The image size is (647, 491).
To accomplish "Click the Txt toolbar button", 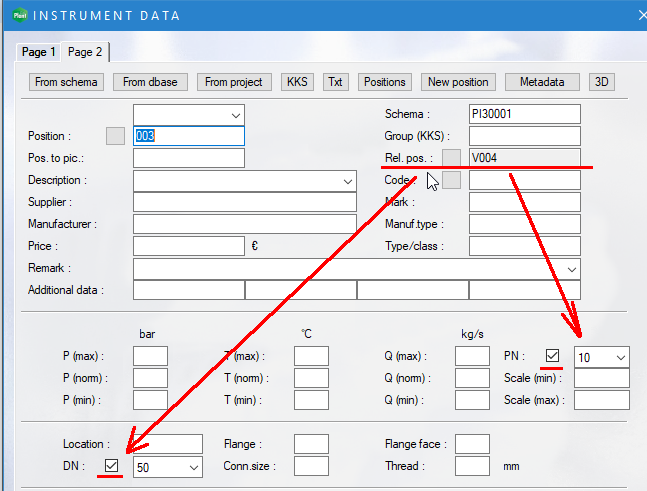I will coord(335,82).
